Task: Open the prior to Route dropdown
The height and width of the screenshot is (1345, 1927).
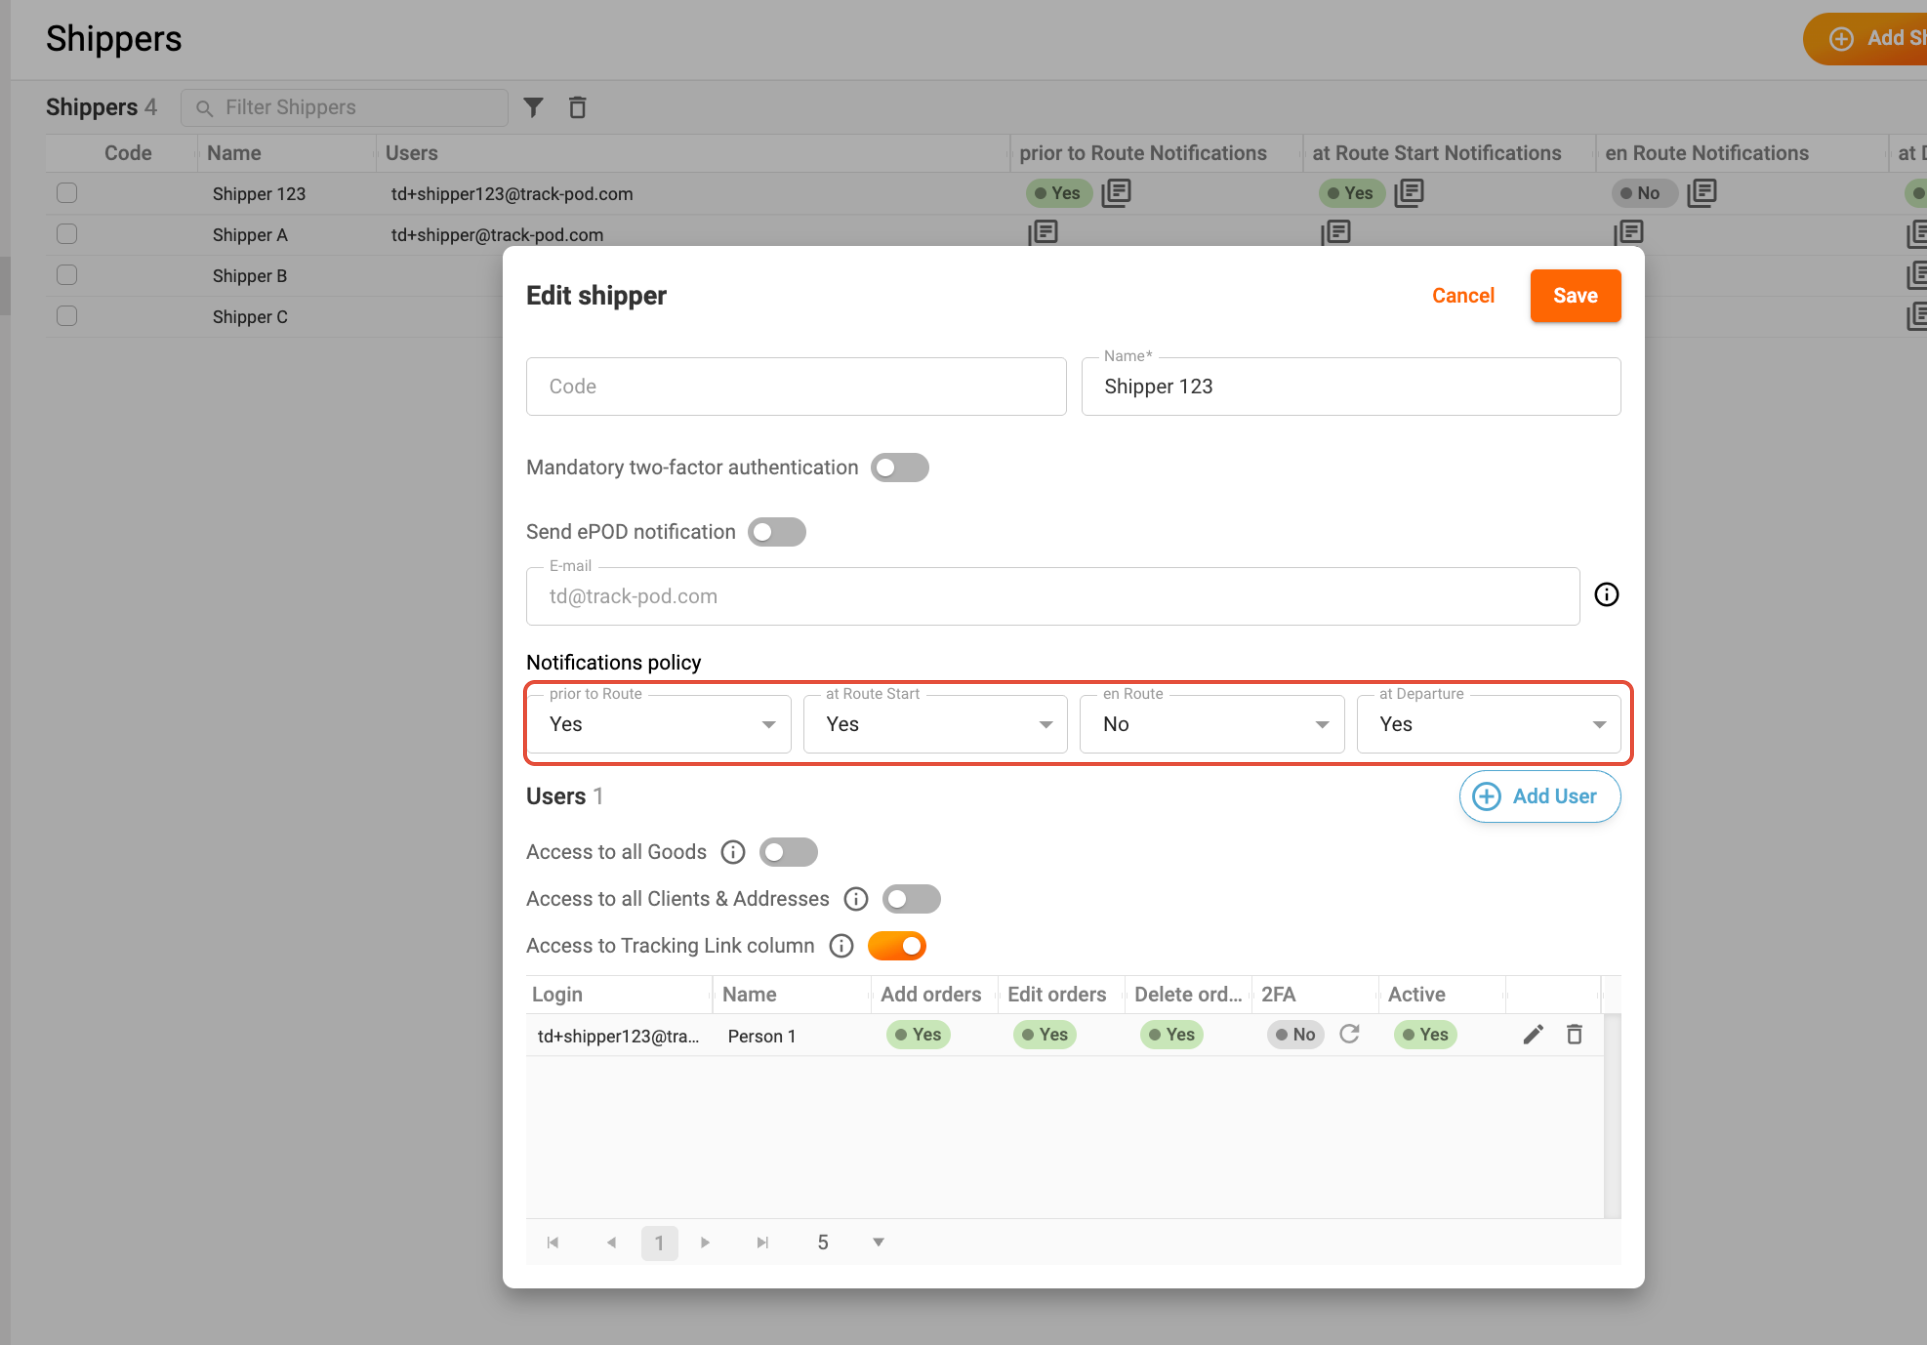Action: coord(660,724)
